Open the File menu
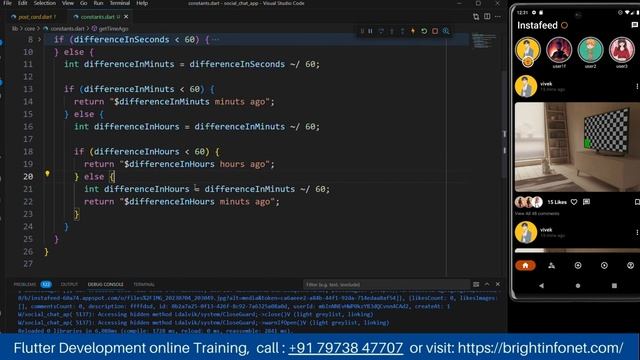Viewport: 640px width, 360px height. pyautogui.click(x=7, y=3)
